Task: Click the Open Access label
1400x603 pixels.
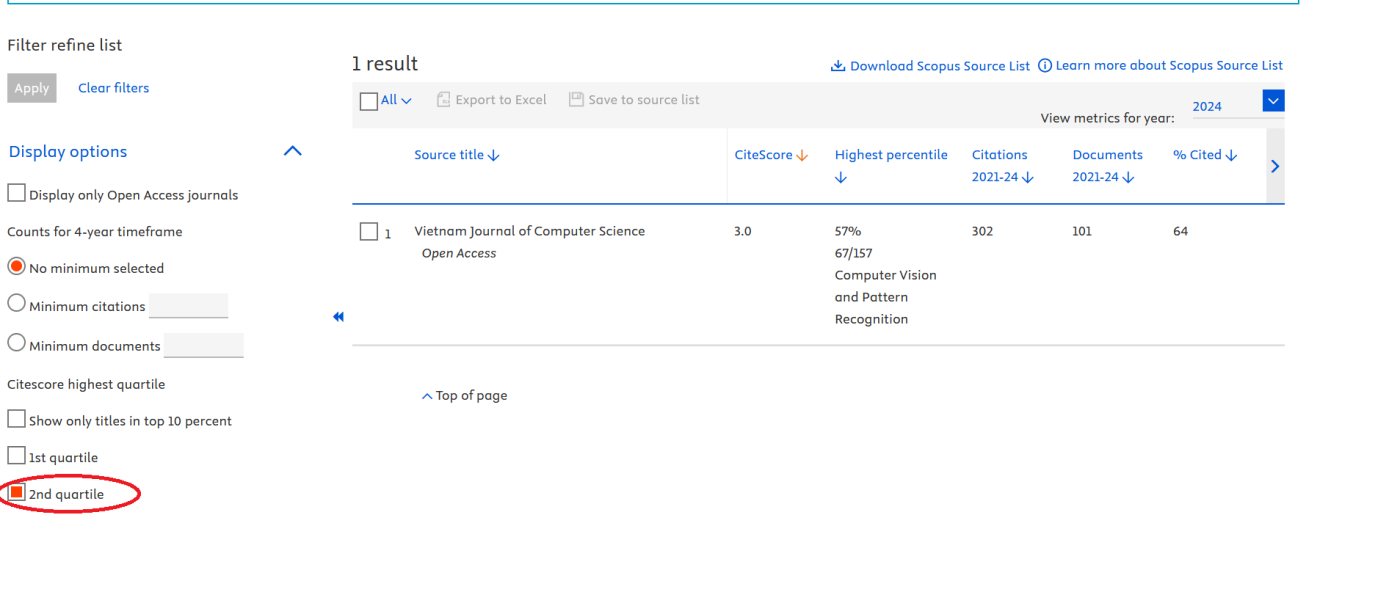Action: tap(459, 253)
